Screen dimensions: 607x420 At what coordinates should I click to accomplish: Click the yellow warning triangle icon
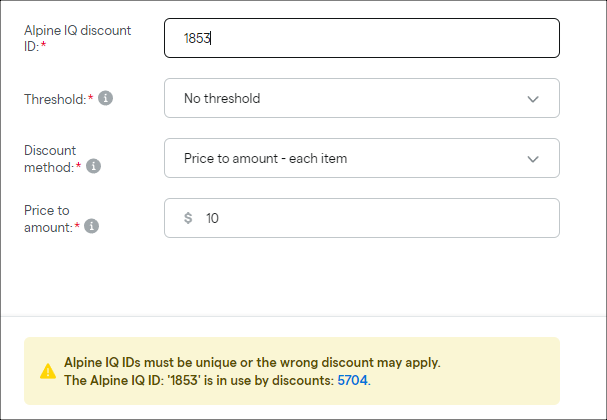48,371
